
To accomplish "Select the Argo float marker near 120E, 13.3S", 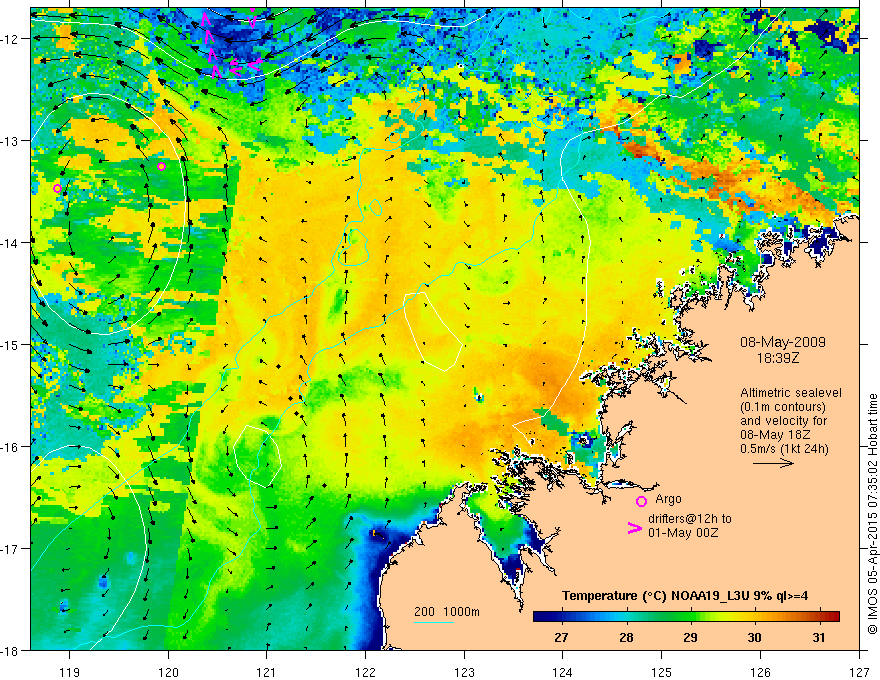I will (x=162, y=166).
